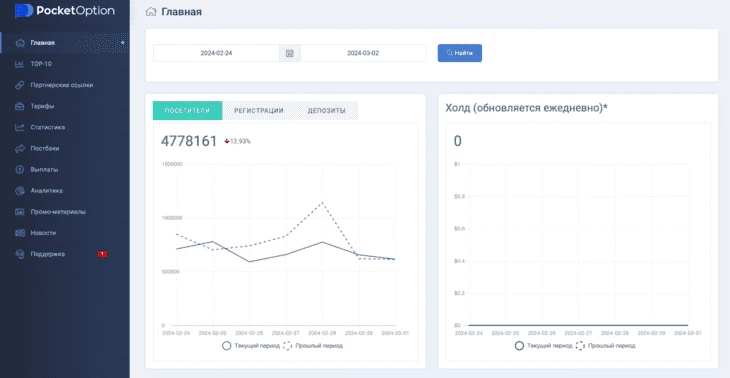Click the Найти search button
Image resolution: width=730 pixels, height=378 pixels.
(460, 53)
